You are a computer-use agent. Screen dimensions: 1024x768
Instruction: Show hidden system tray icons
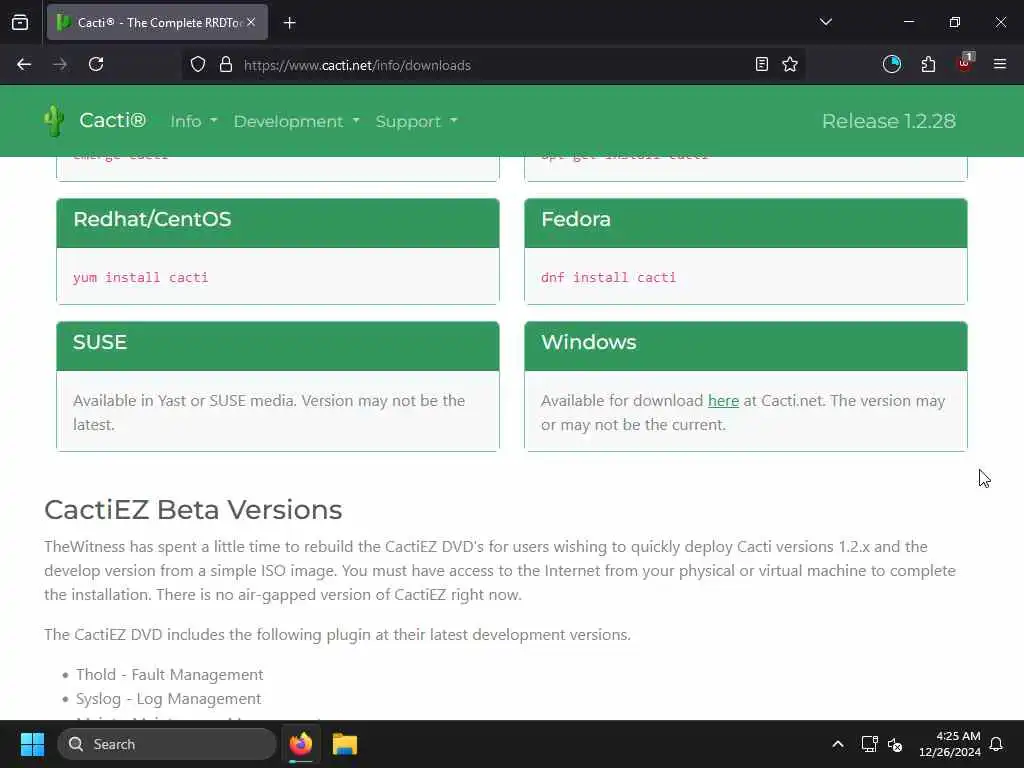pyautogui.click(x=838, y=744)
